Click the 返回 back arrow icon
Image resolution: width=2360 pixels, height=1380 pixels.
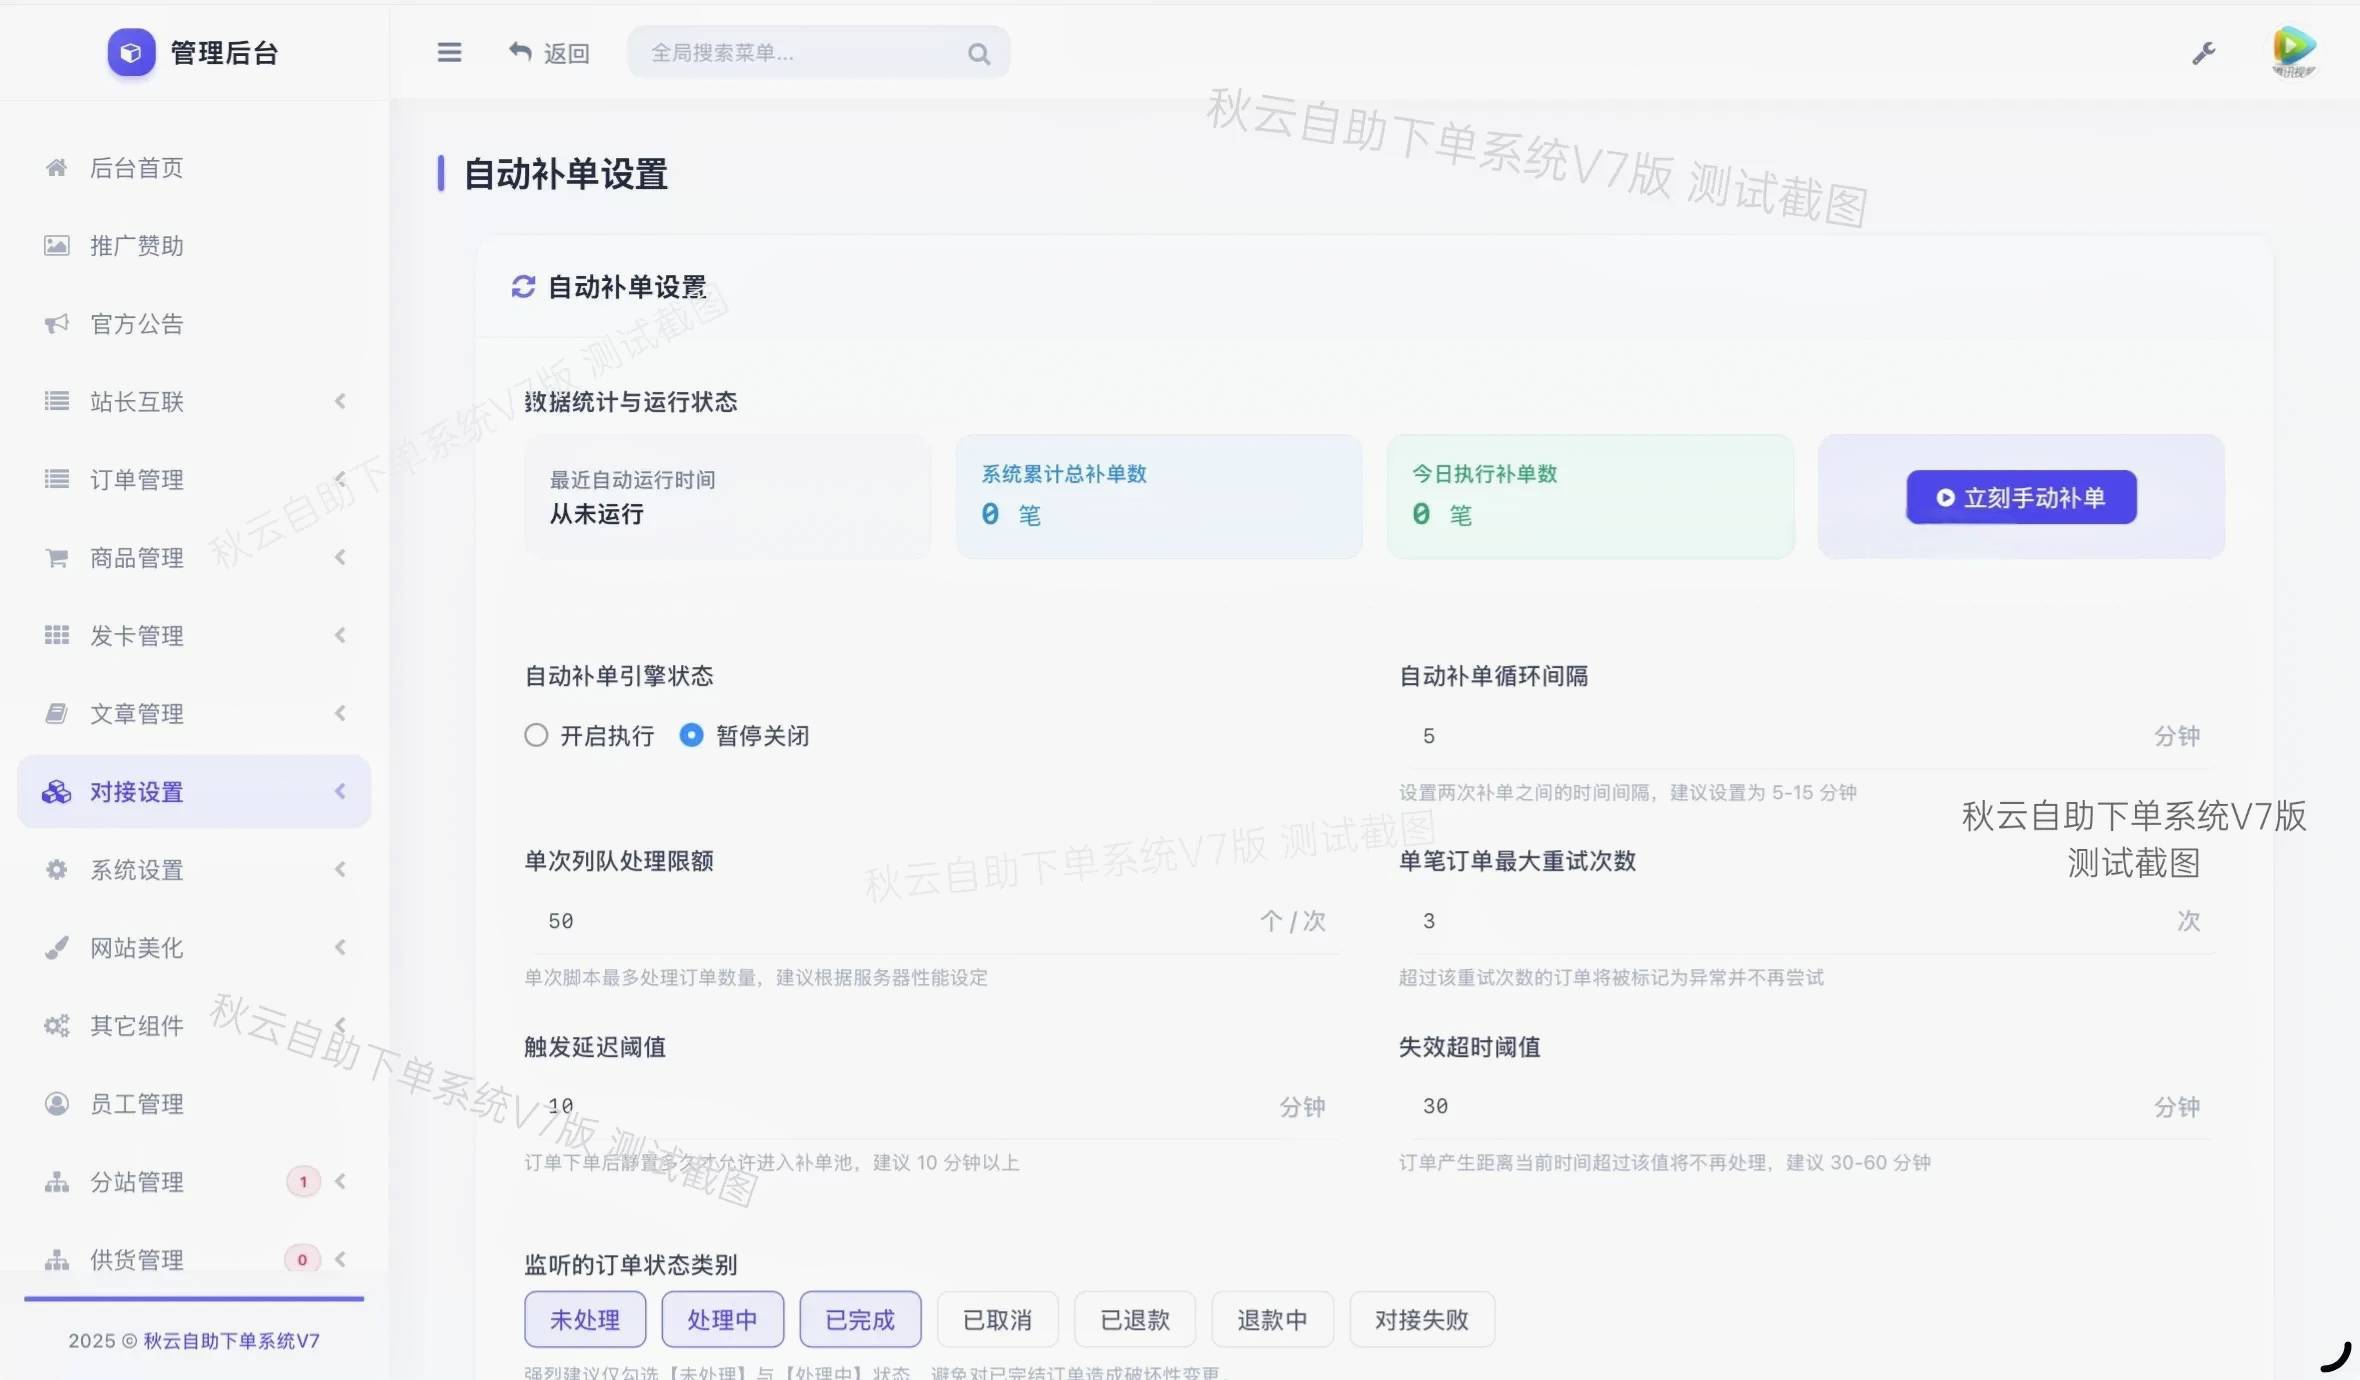pos(520,51)
